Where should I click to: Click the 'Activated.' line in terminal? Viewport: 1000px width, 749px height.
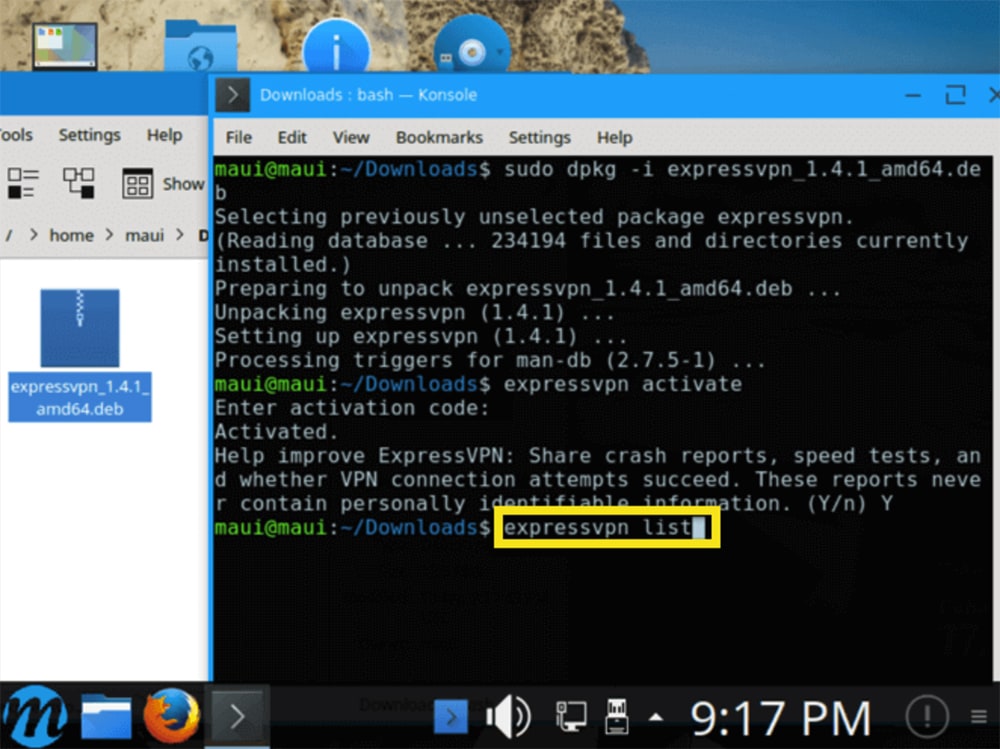[276, 432]
